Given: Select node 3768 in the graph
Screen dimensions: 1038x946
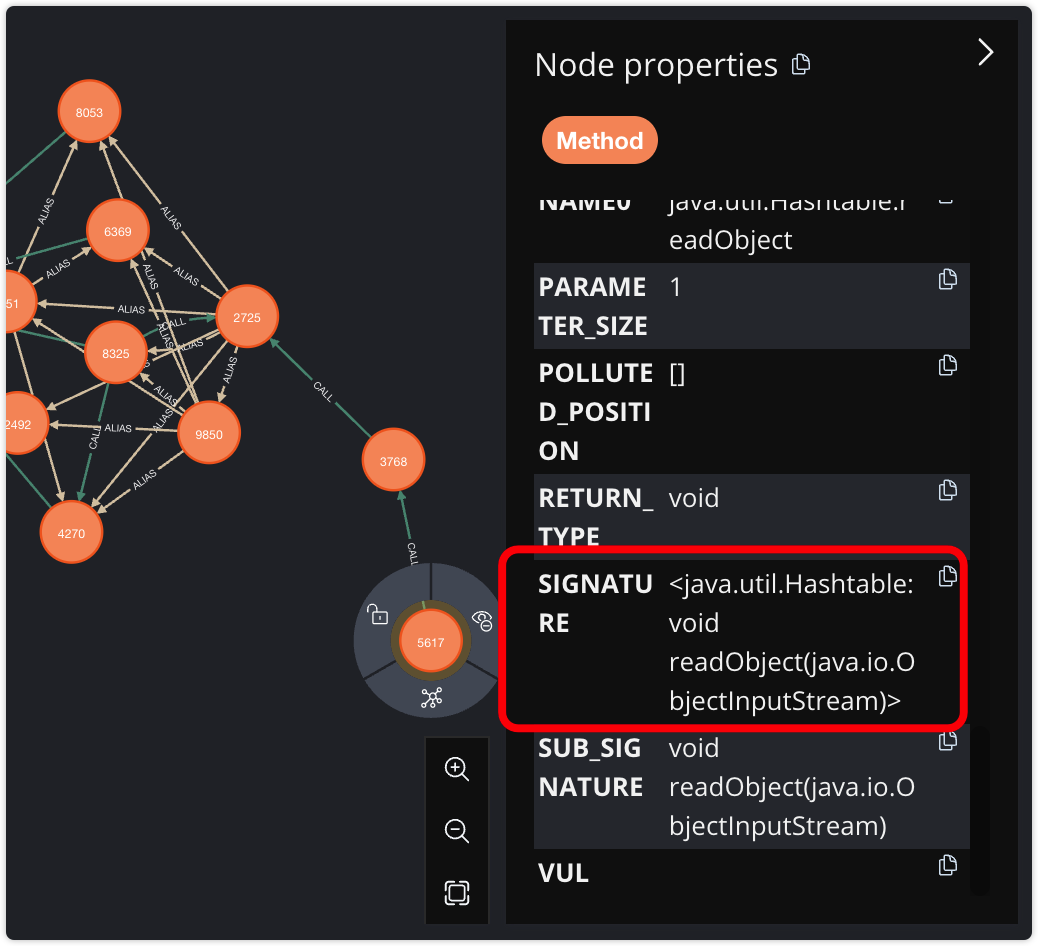Looking at the screenshot, I should click(393, 461).
